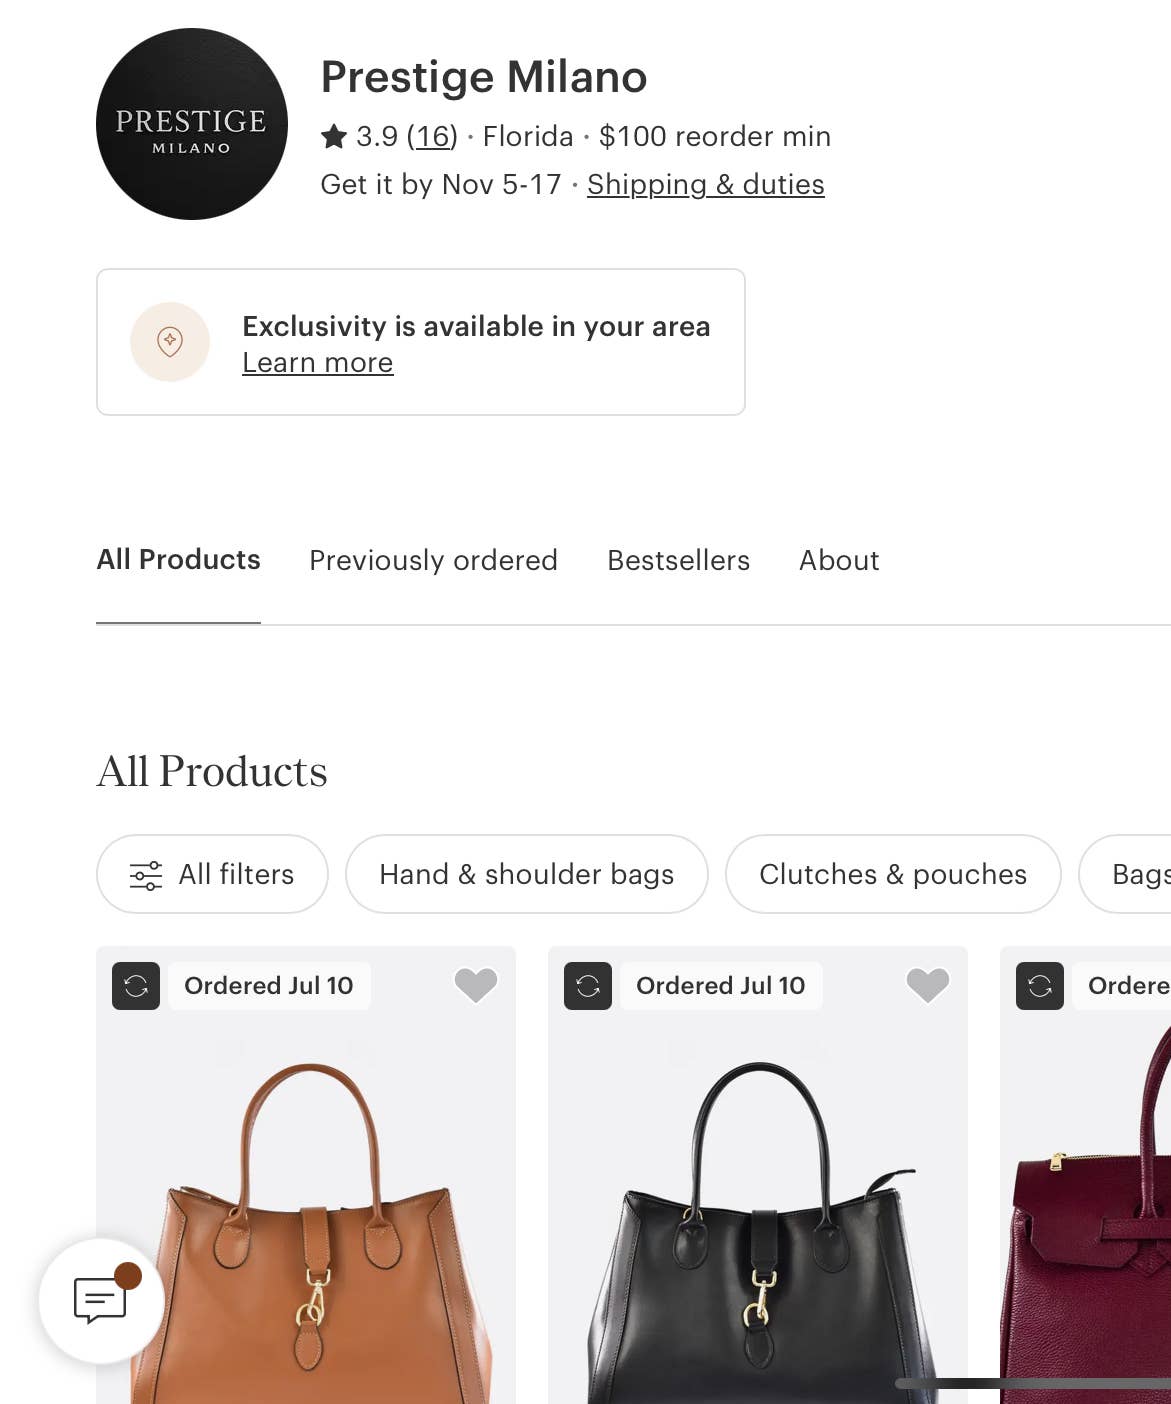Image resolution: width=1171 pixels, height=1404 pixels.
Task: Click the Prestige Milano round logo
Action: 192,124
